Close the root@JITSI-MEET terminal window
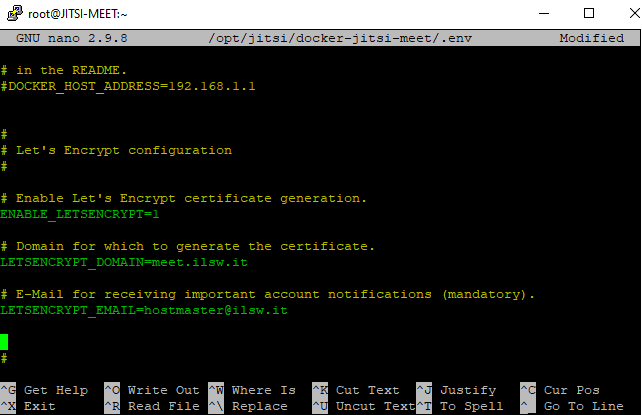 coord(634,14)
